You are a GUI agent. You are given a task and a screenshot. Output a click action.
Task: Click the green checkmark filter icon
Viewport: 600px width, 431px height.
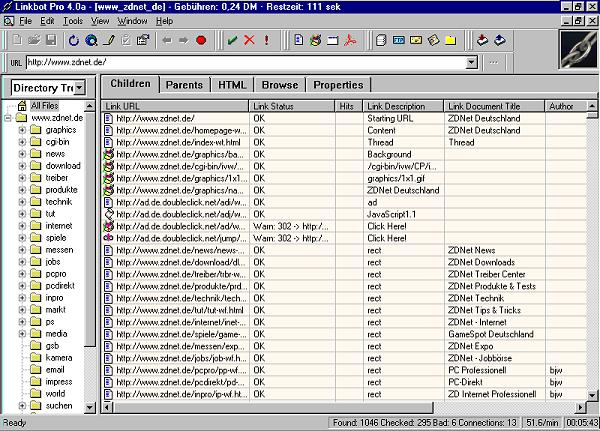(x=232, y=40)
